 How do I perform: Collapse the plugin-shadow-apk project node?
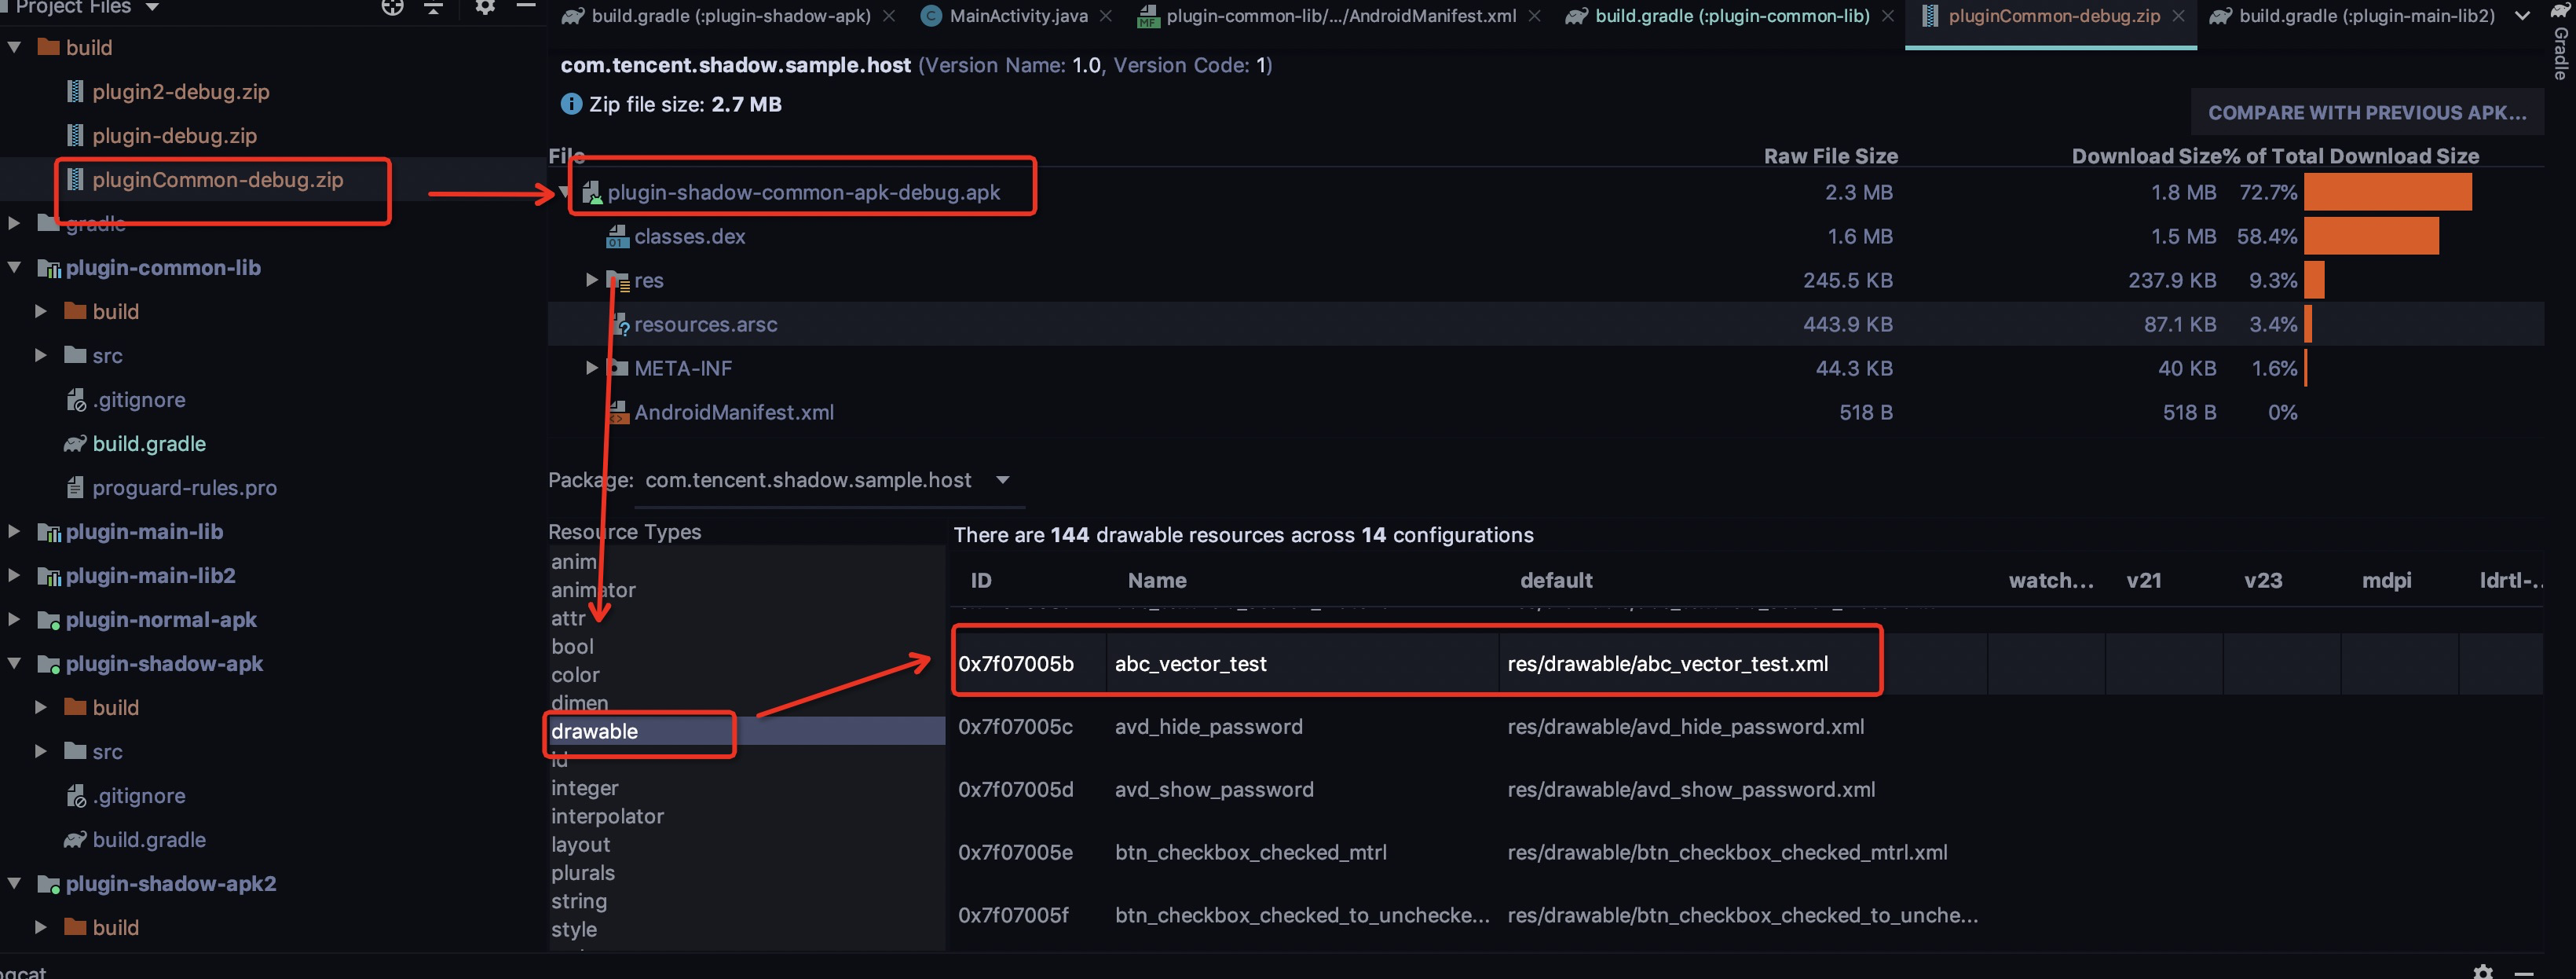13,663
